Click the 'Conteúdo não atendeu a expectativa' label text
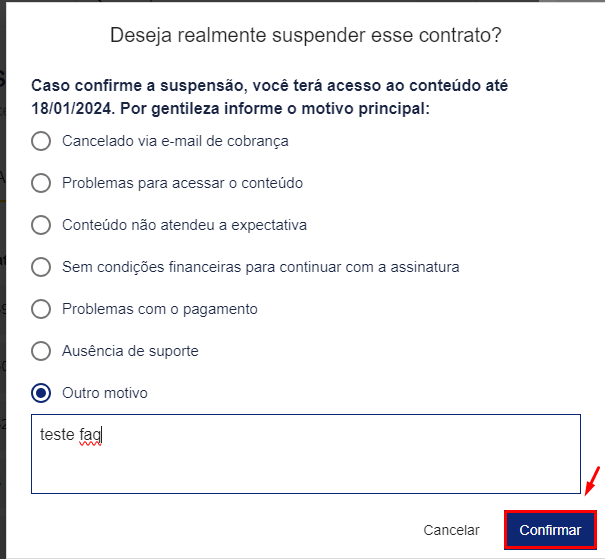This screenshot has height=559, width=605. pyautogui.click(x=184, y=225)
